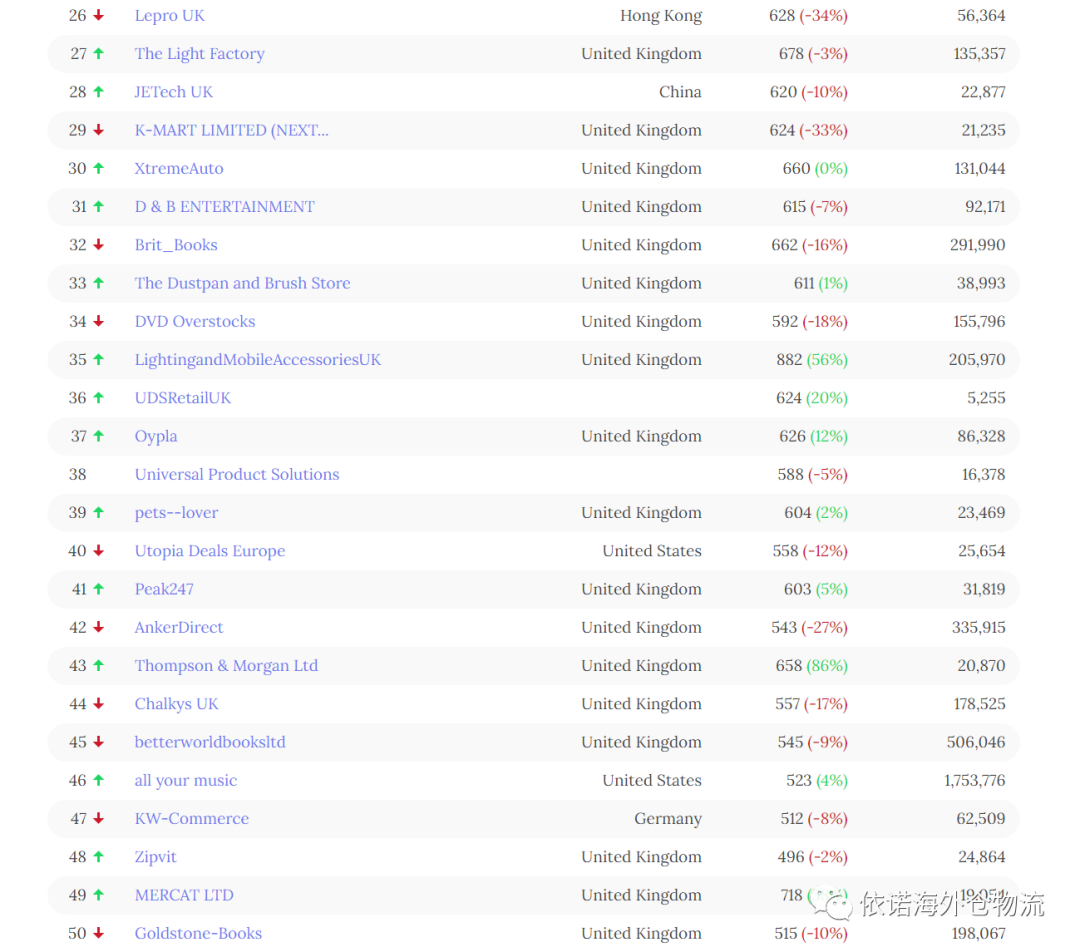Click the KW-Commerce seller link

pyautogui.click(x=192, y=818)
